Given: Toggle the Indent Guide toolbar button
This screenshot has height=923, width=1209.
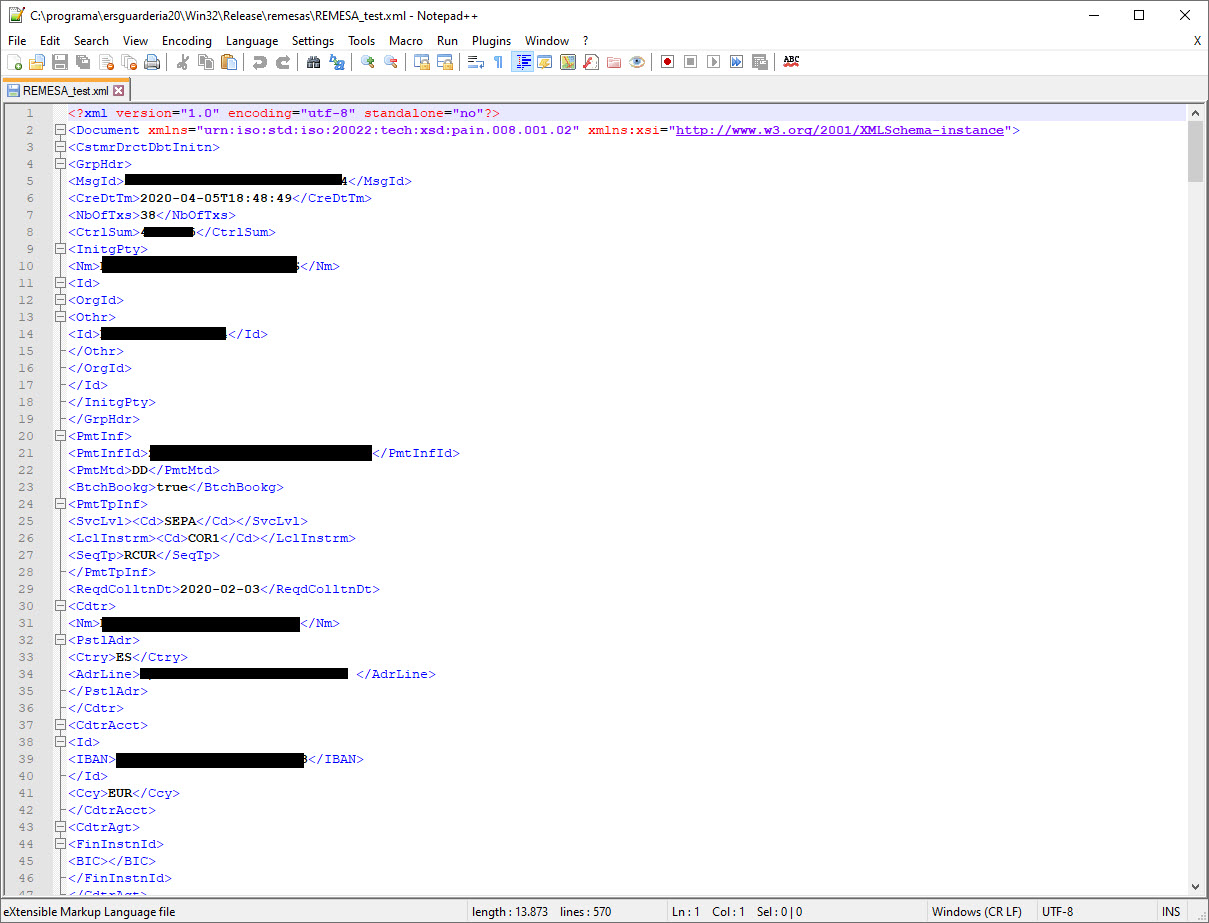Looking at the screenshot, I should [x=522, y=62].
